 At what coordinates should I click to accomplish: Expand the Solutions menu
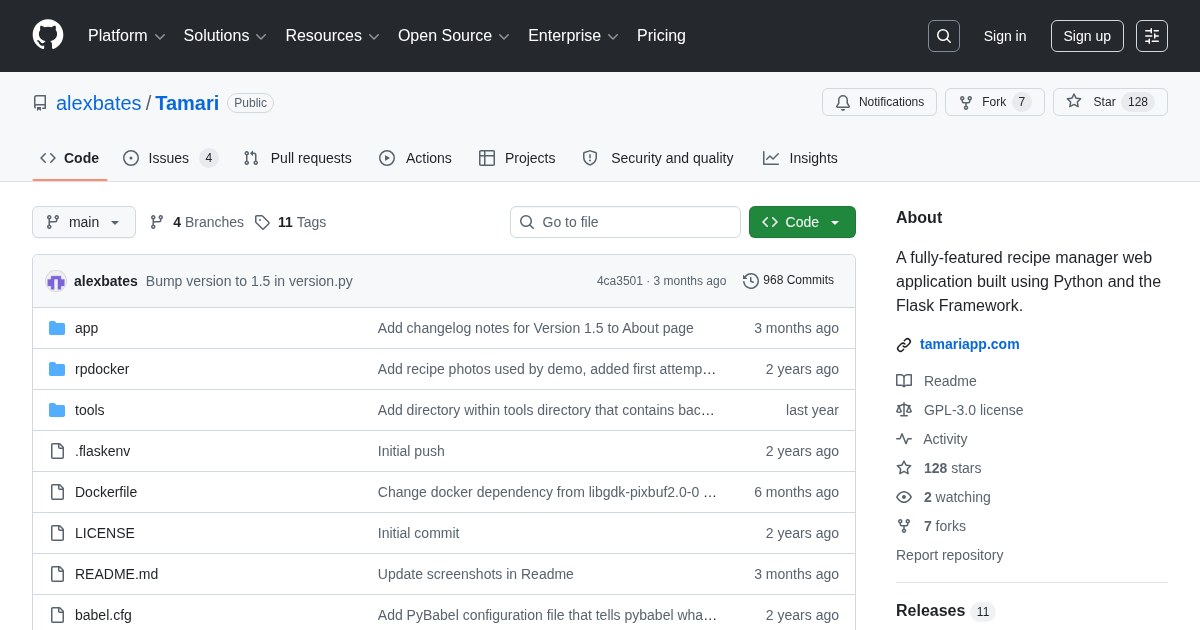tap(225, 36)
